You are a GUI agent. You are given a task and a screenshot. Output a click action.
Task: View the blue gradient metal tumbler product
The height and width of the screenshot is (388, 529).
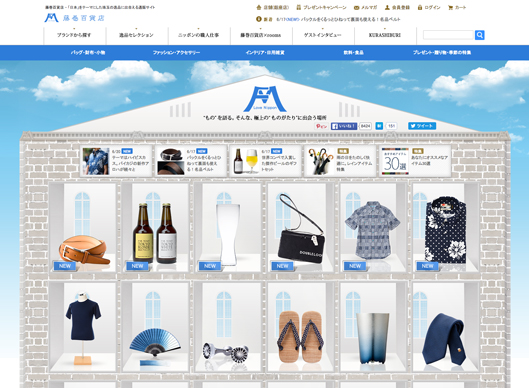373,338
